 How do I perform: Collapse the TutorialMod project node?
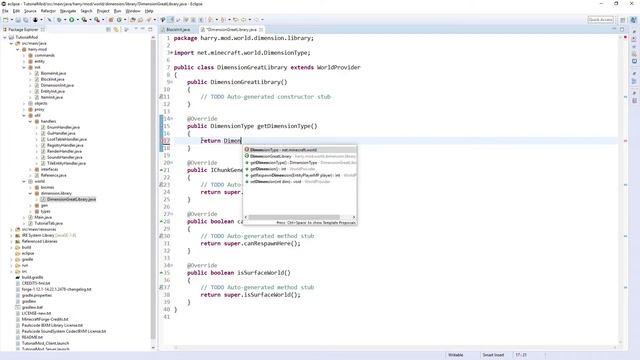pyautogui.click(x=5, y=37)
